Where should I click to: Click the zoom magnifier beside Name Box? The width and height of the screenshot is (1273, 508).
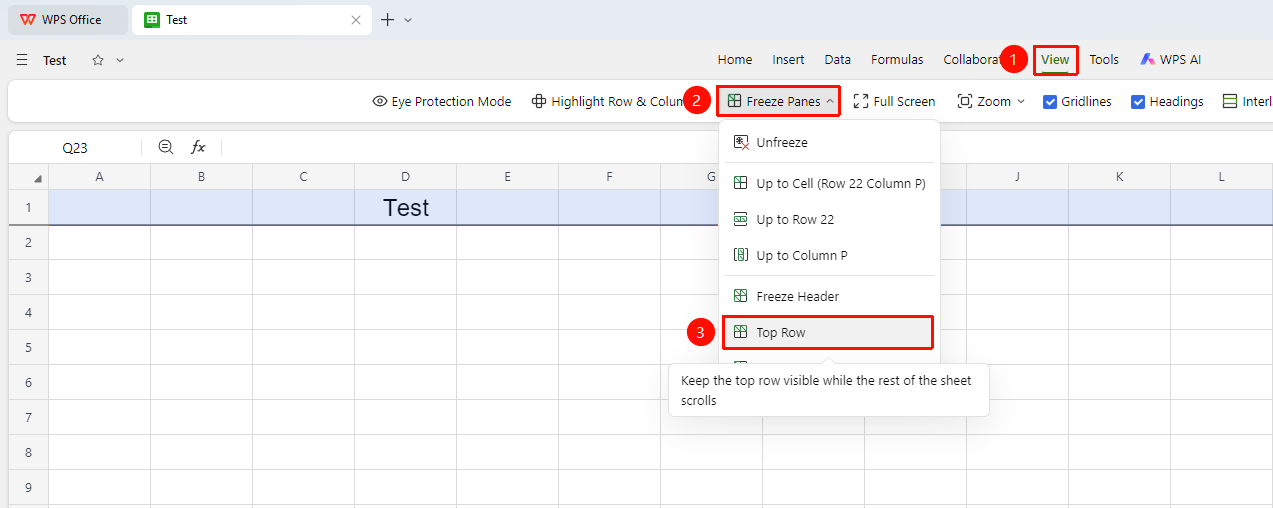pyautogui.click(x=166, y=147)
